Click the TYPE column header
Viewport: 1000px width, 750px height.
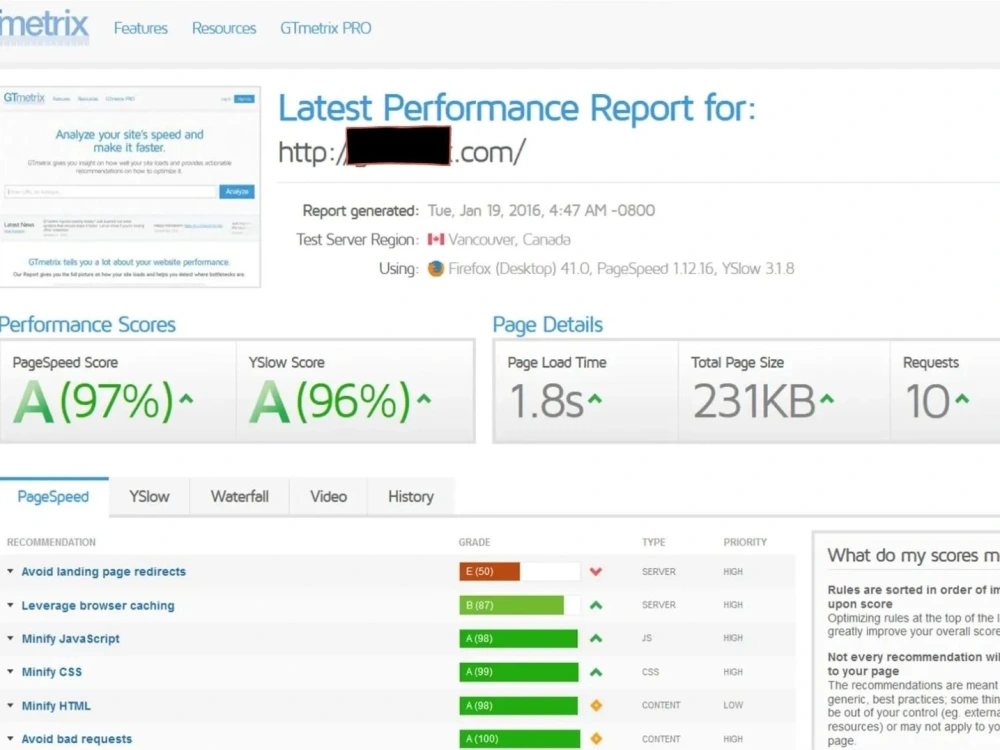pyautogui.click(x=654, y=542)
